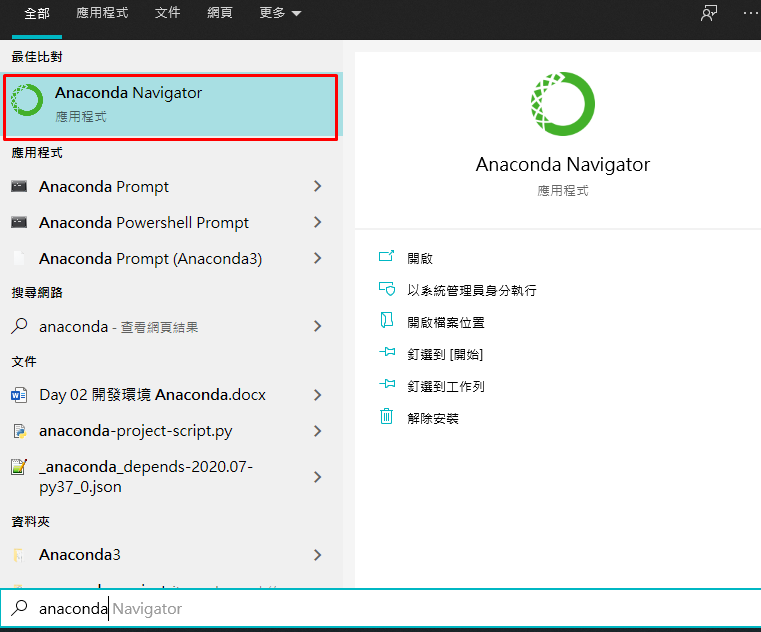This screenshot has width=761, height=632.
Task: Click the search magnifier icon in the search box
Action: click(x=19, y=608)
